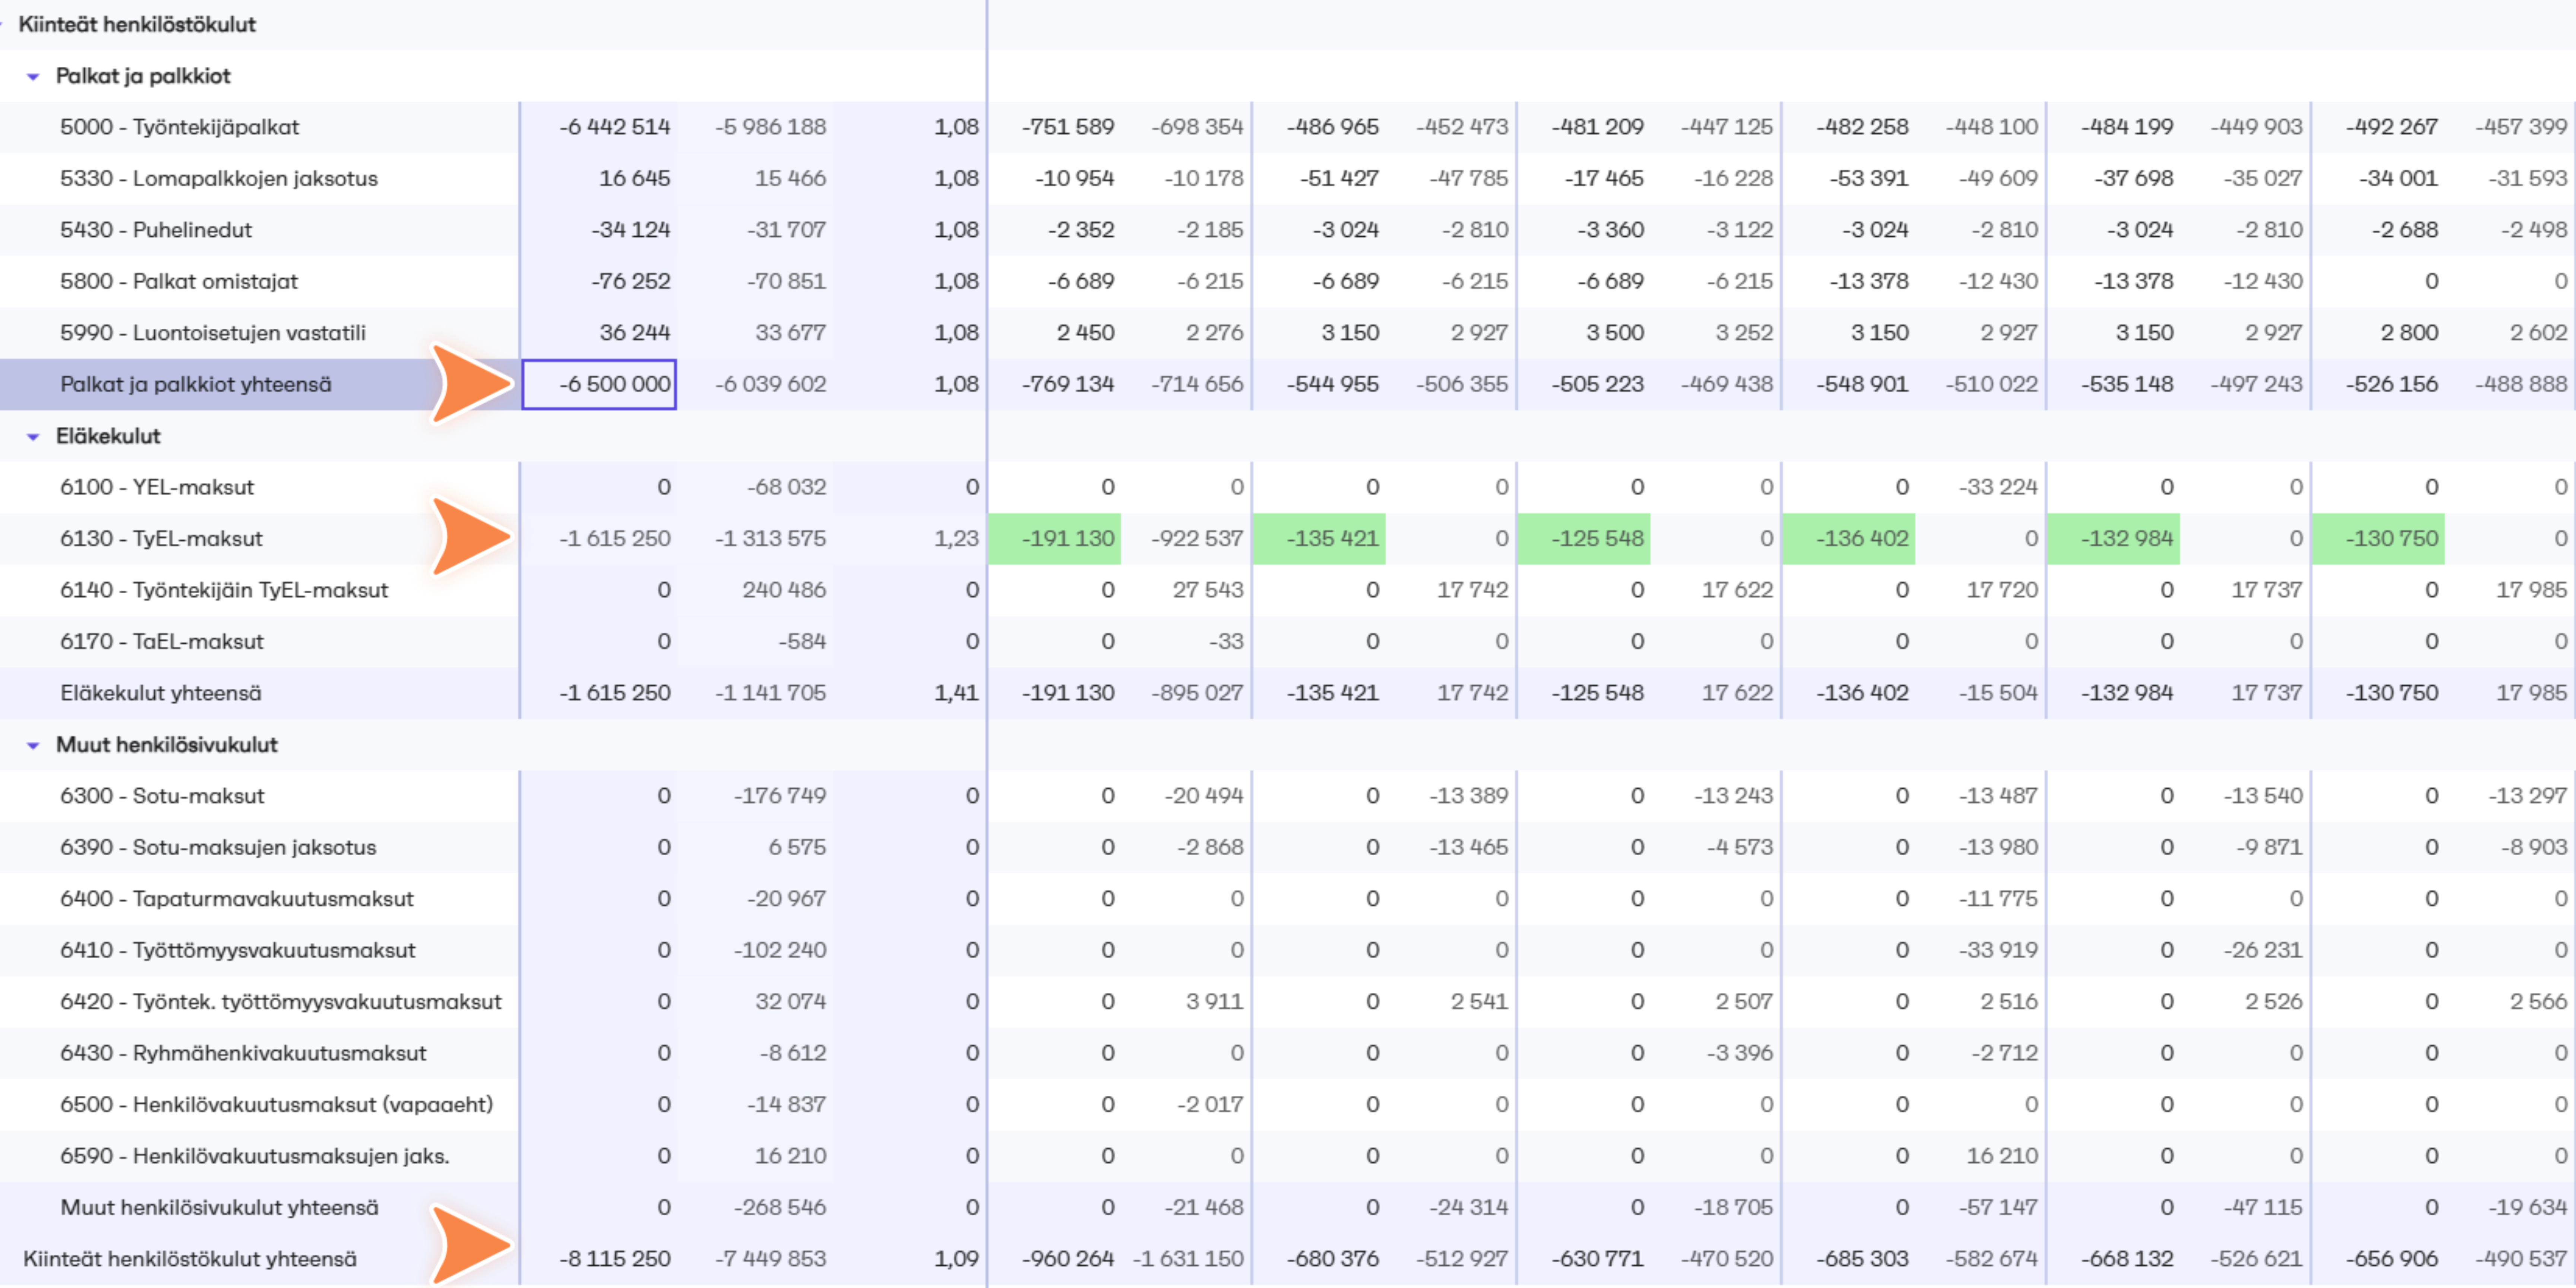Select row 5000 - Työntekijäpalkat
The width and height of the screenshot is (2576, 1288).
coord(1288,127)
